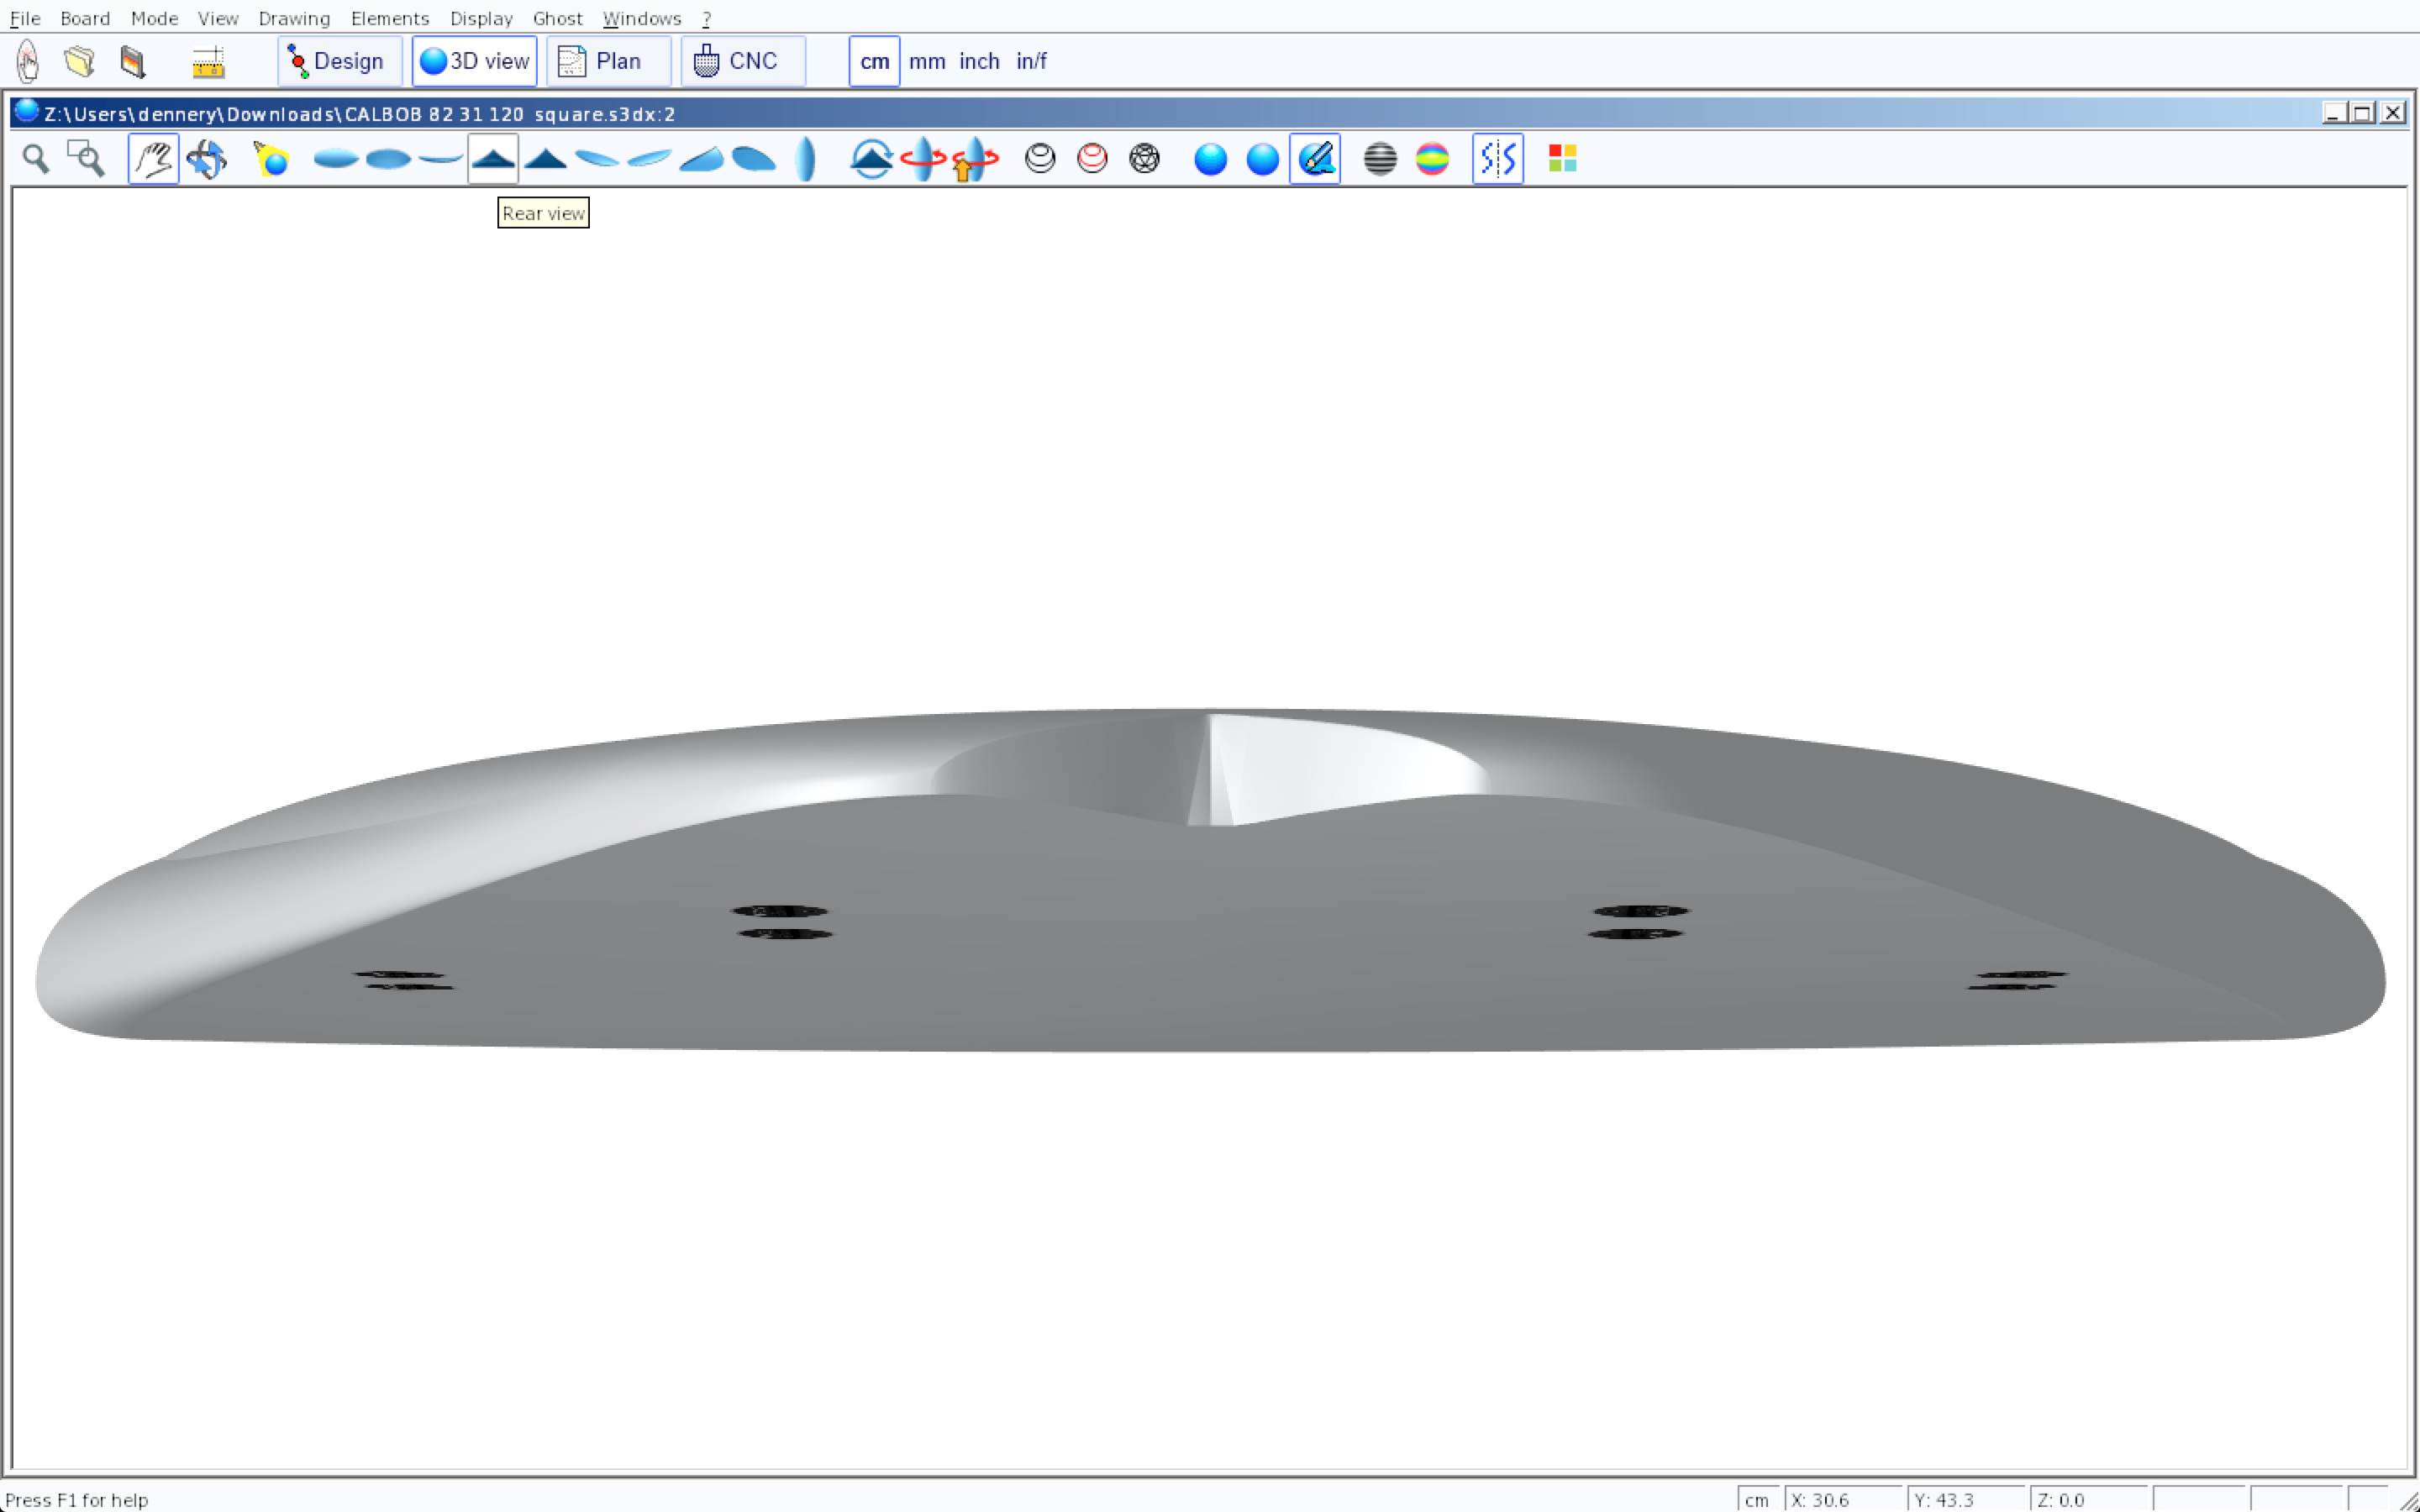Open the multicolor squares color settings
This screenshot has width=2420, height=1512.
coord(1562,159)
